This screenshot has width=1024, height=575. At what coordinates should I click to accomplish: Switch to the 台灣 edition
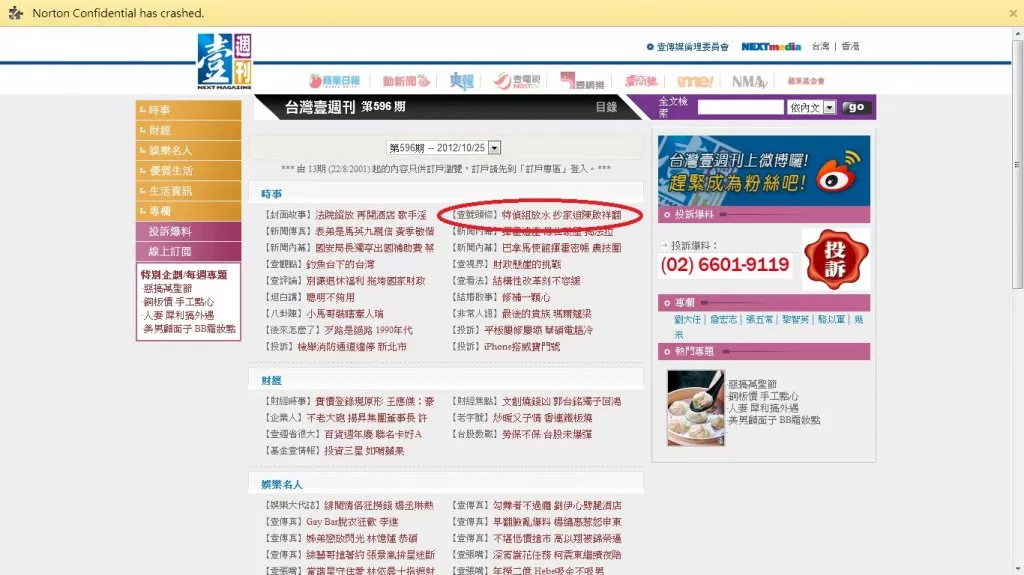click(820, 46)
